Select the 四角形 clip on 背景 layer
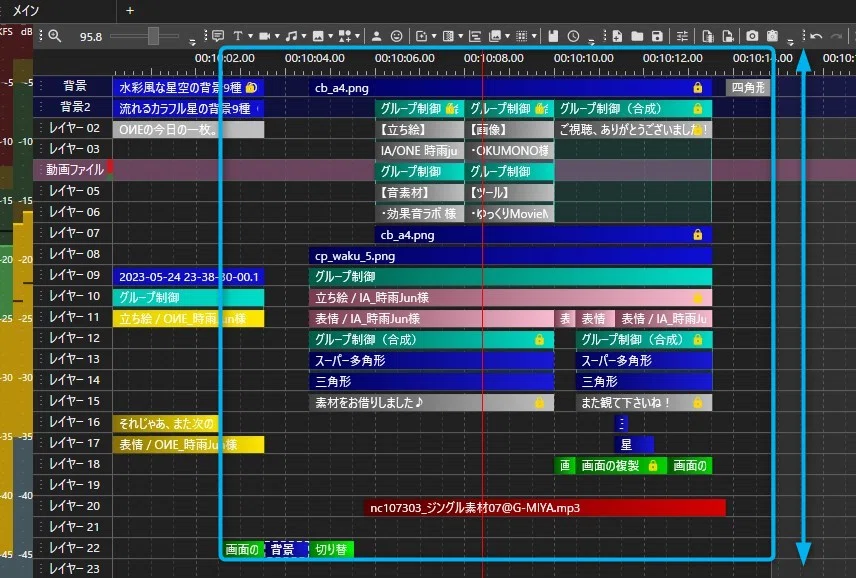 coord(748,87)
